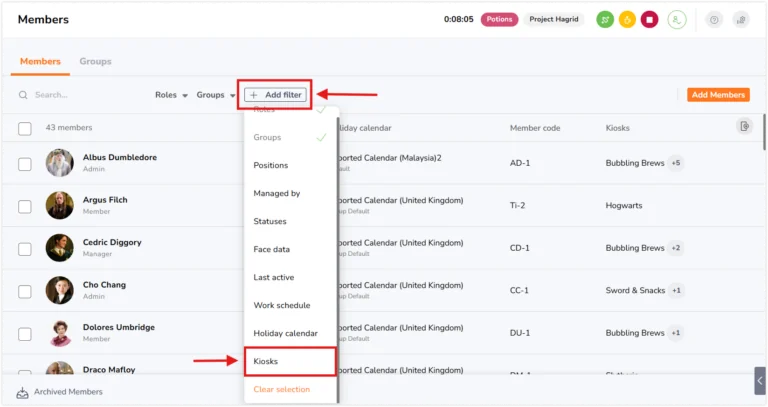Click Clear selection in filter list

[x=282, y=389]
